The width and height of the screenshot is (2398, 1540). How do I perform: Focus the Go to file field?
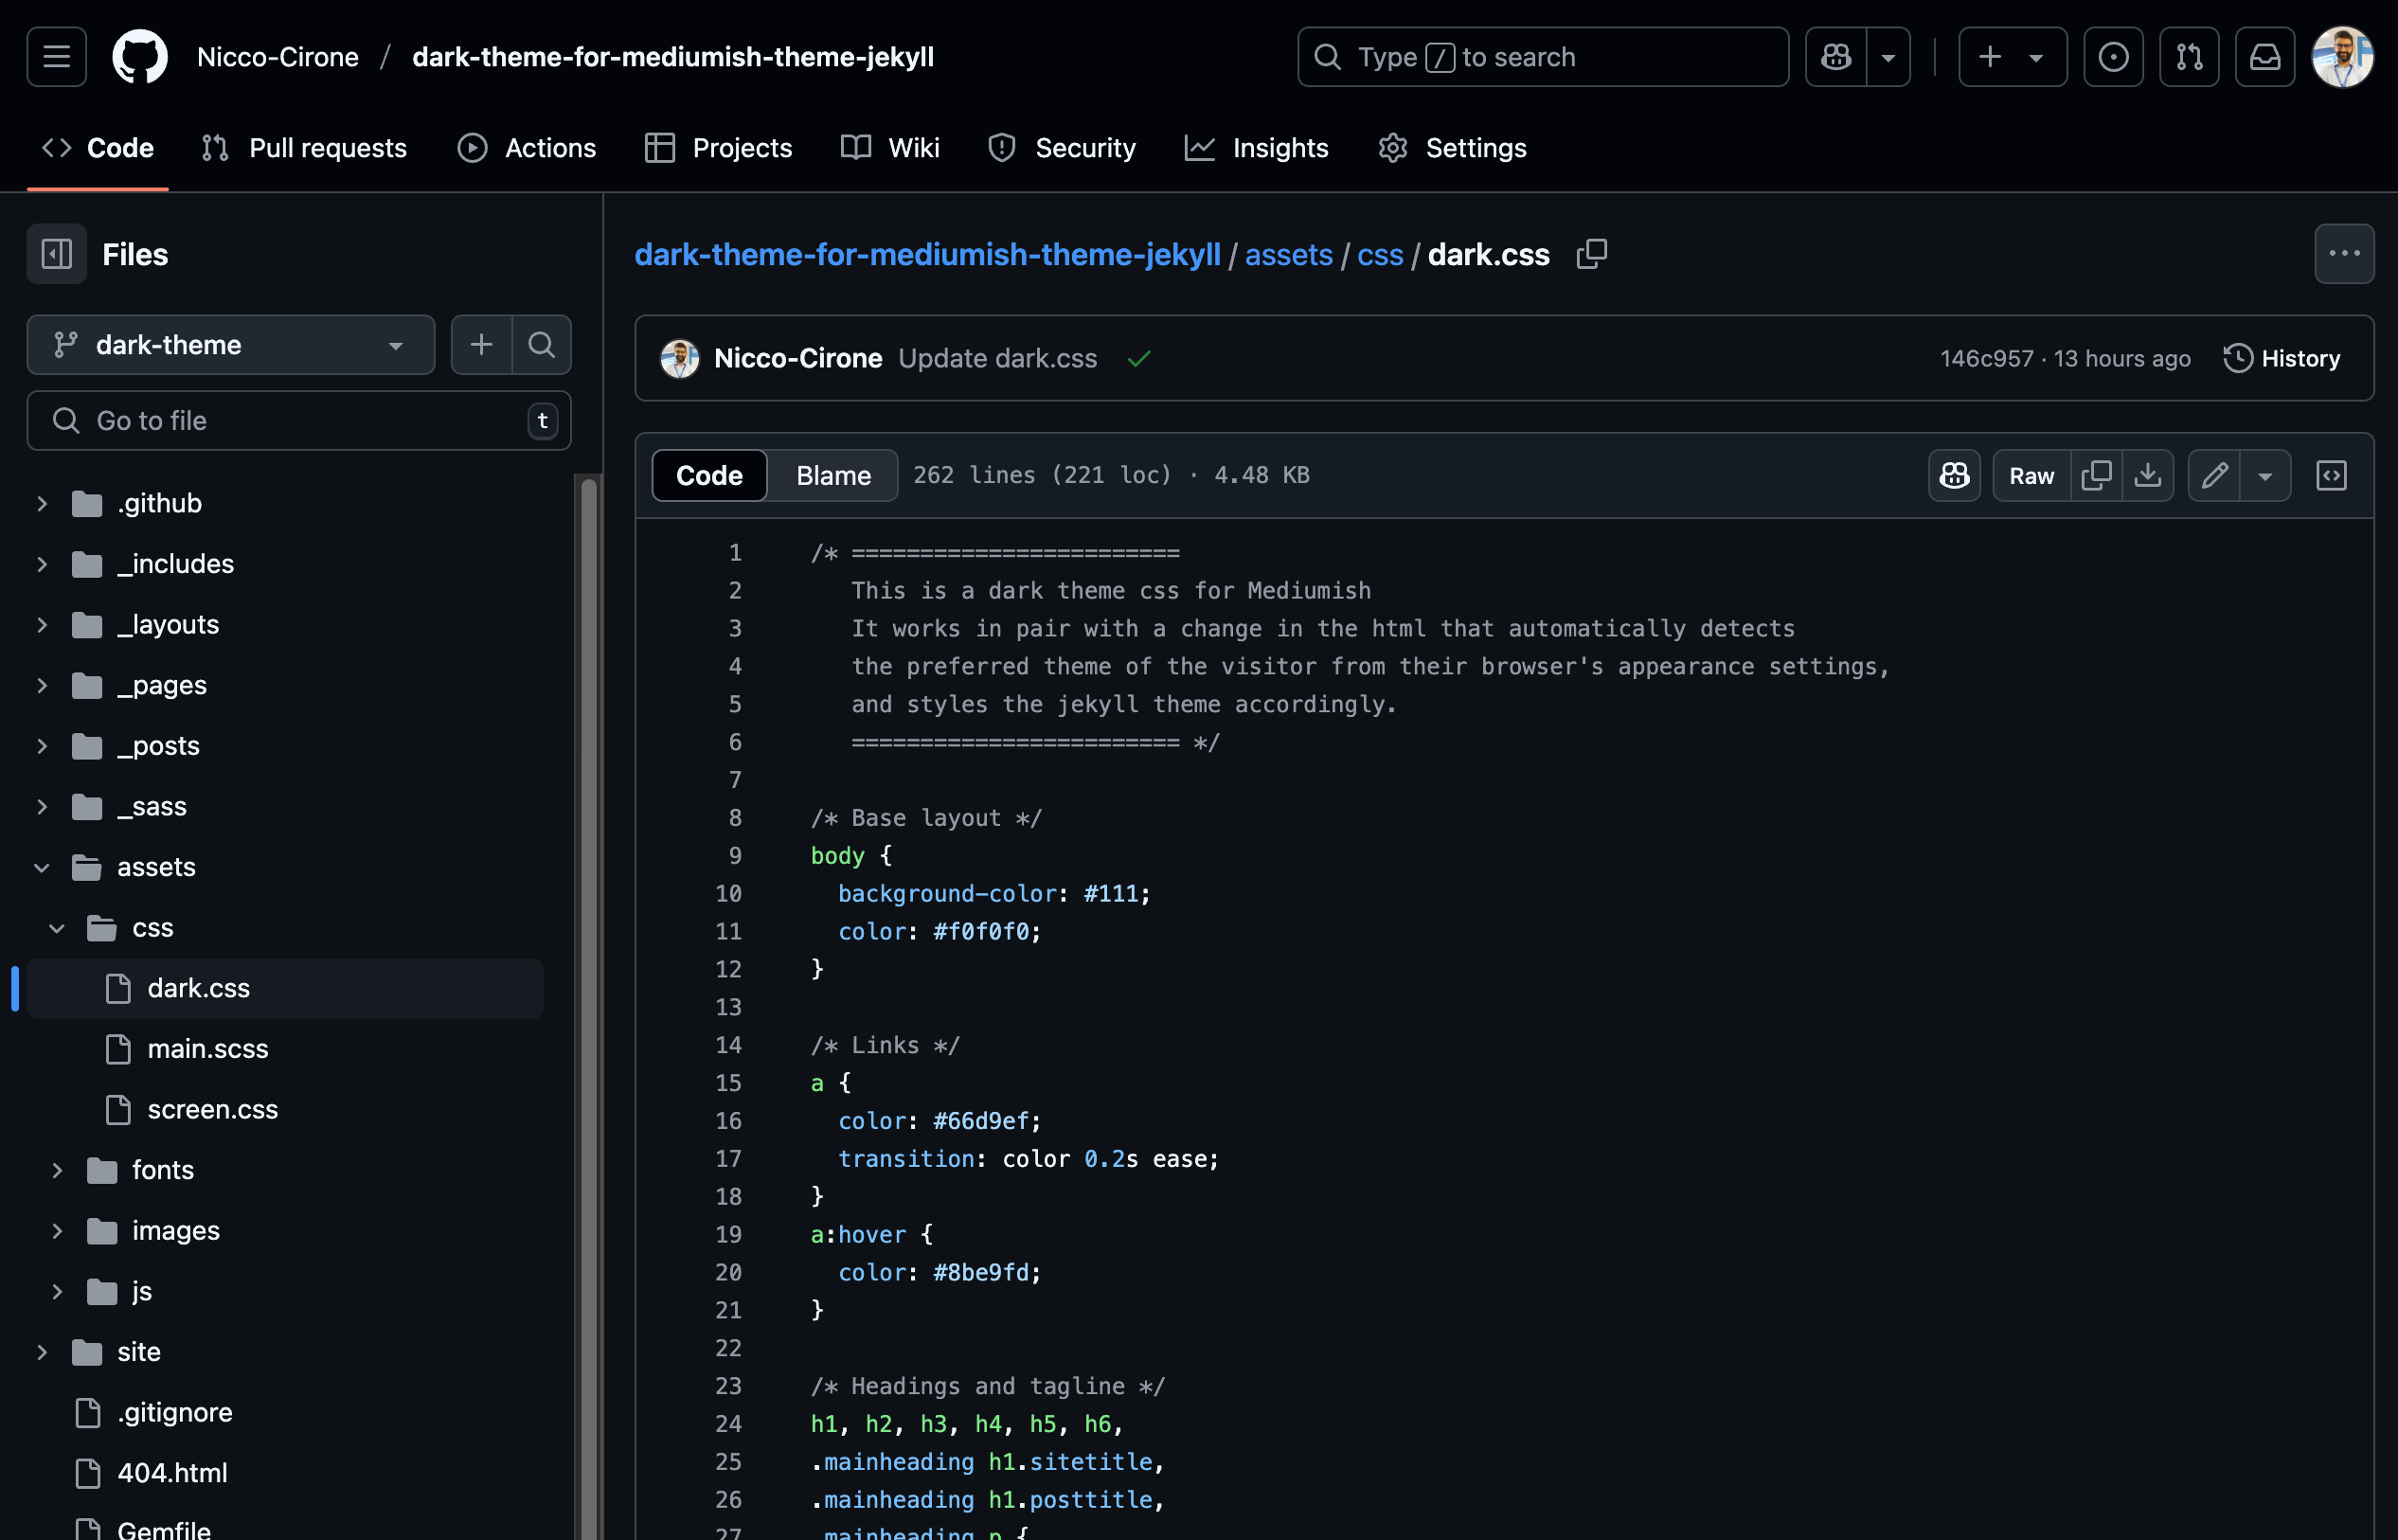[299, 421]
